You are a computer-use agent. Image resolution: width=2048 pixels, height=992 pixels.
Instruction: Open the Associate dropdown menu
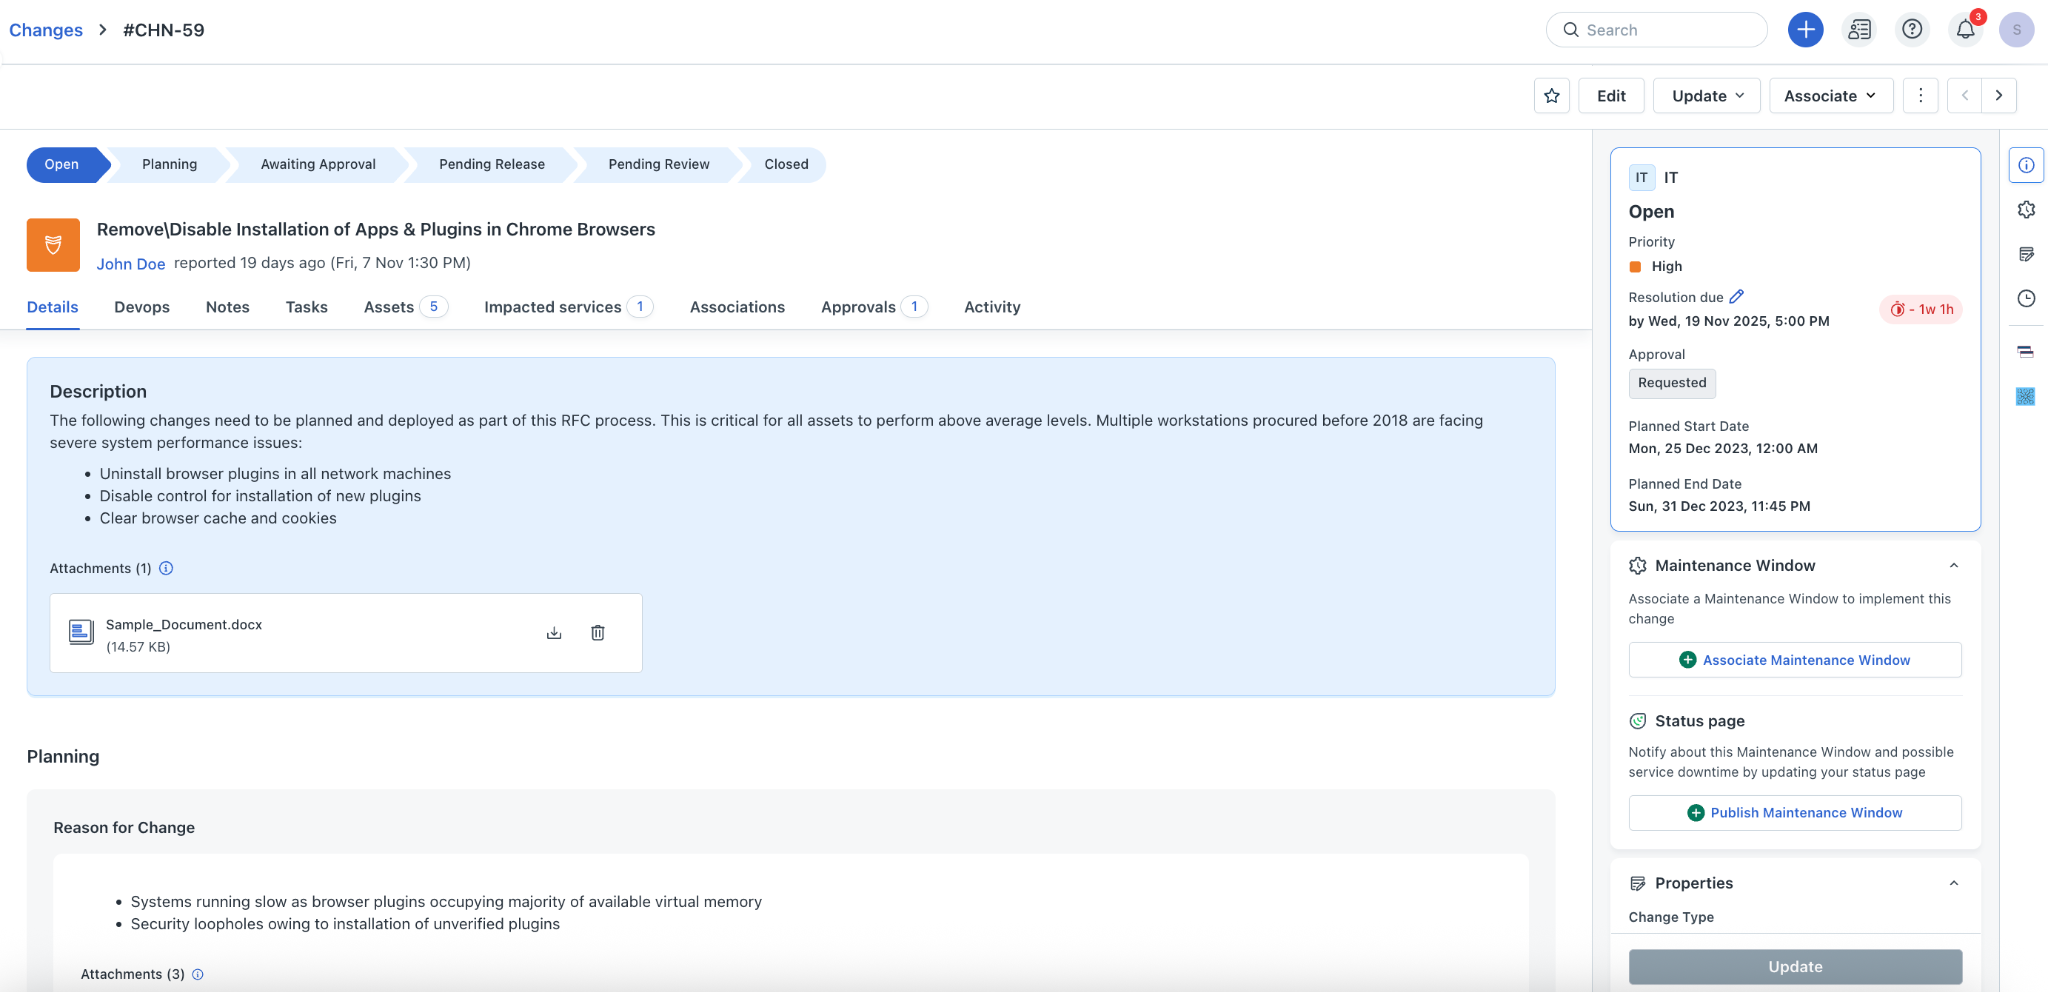[x=1831, y=96]
